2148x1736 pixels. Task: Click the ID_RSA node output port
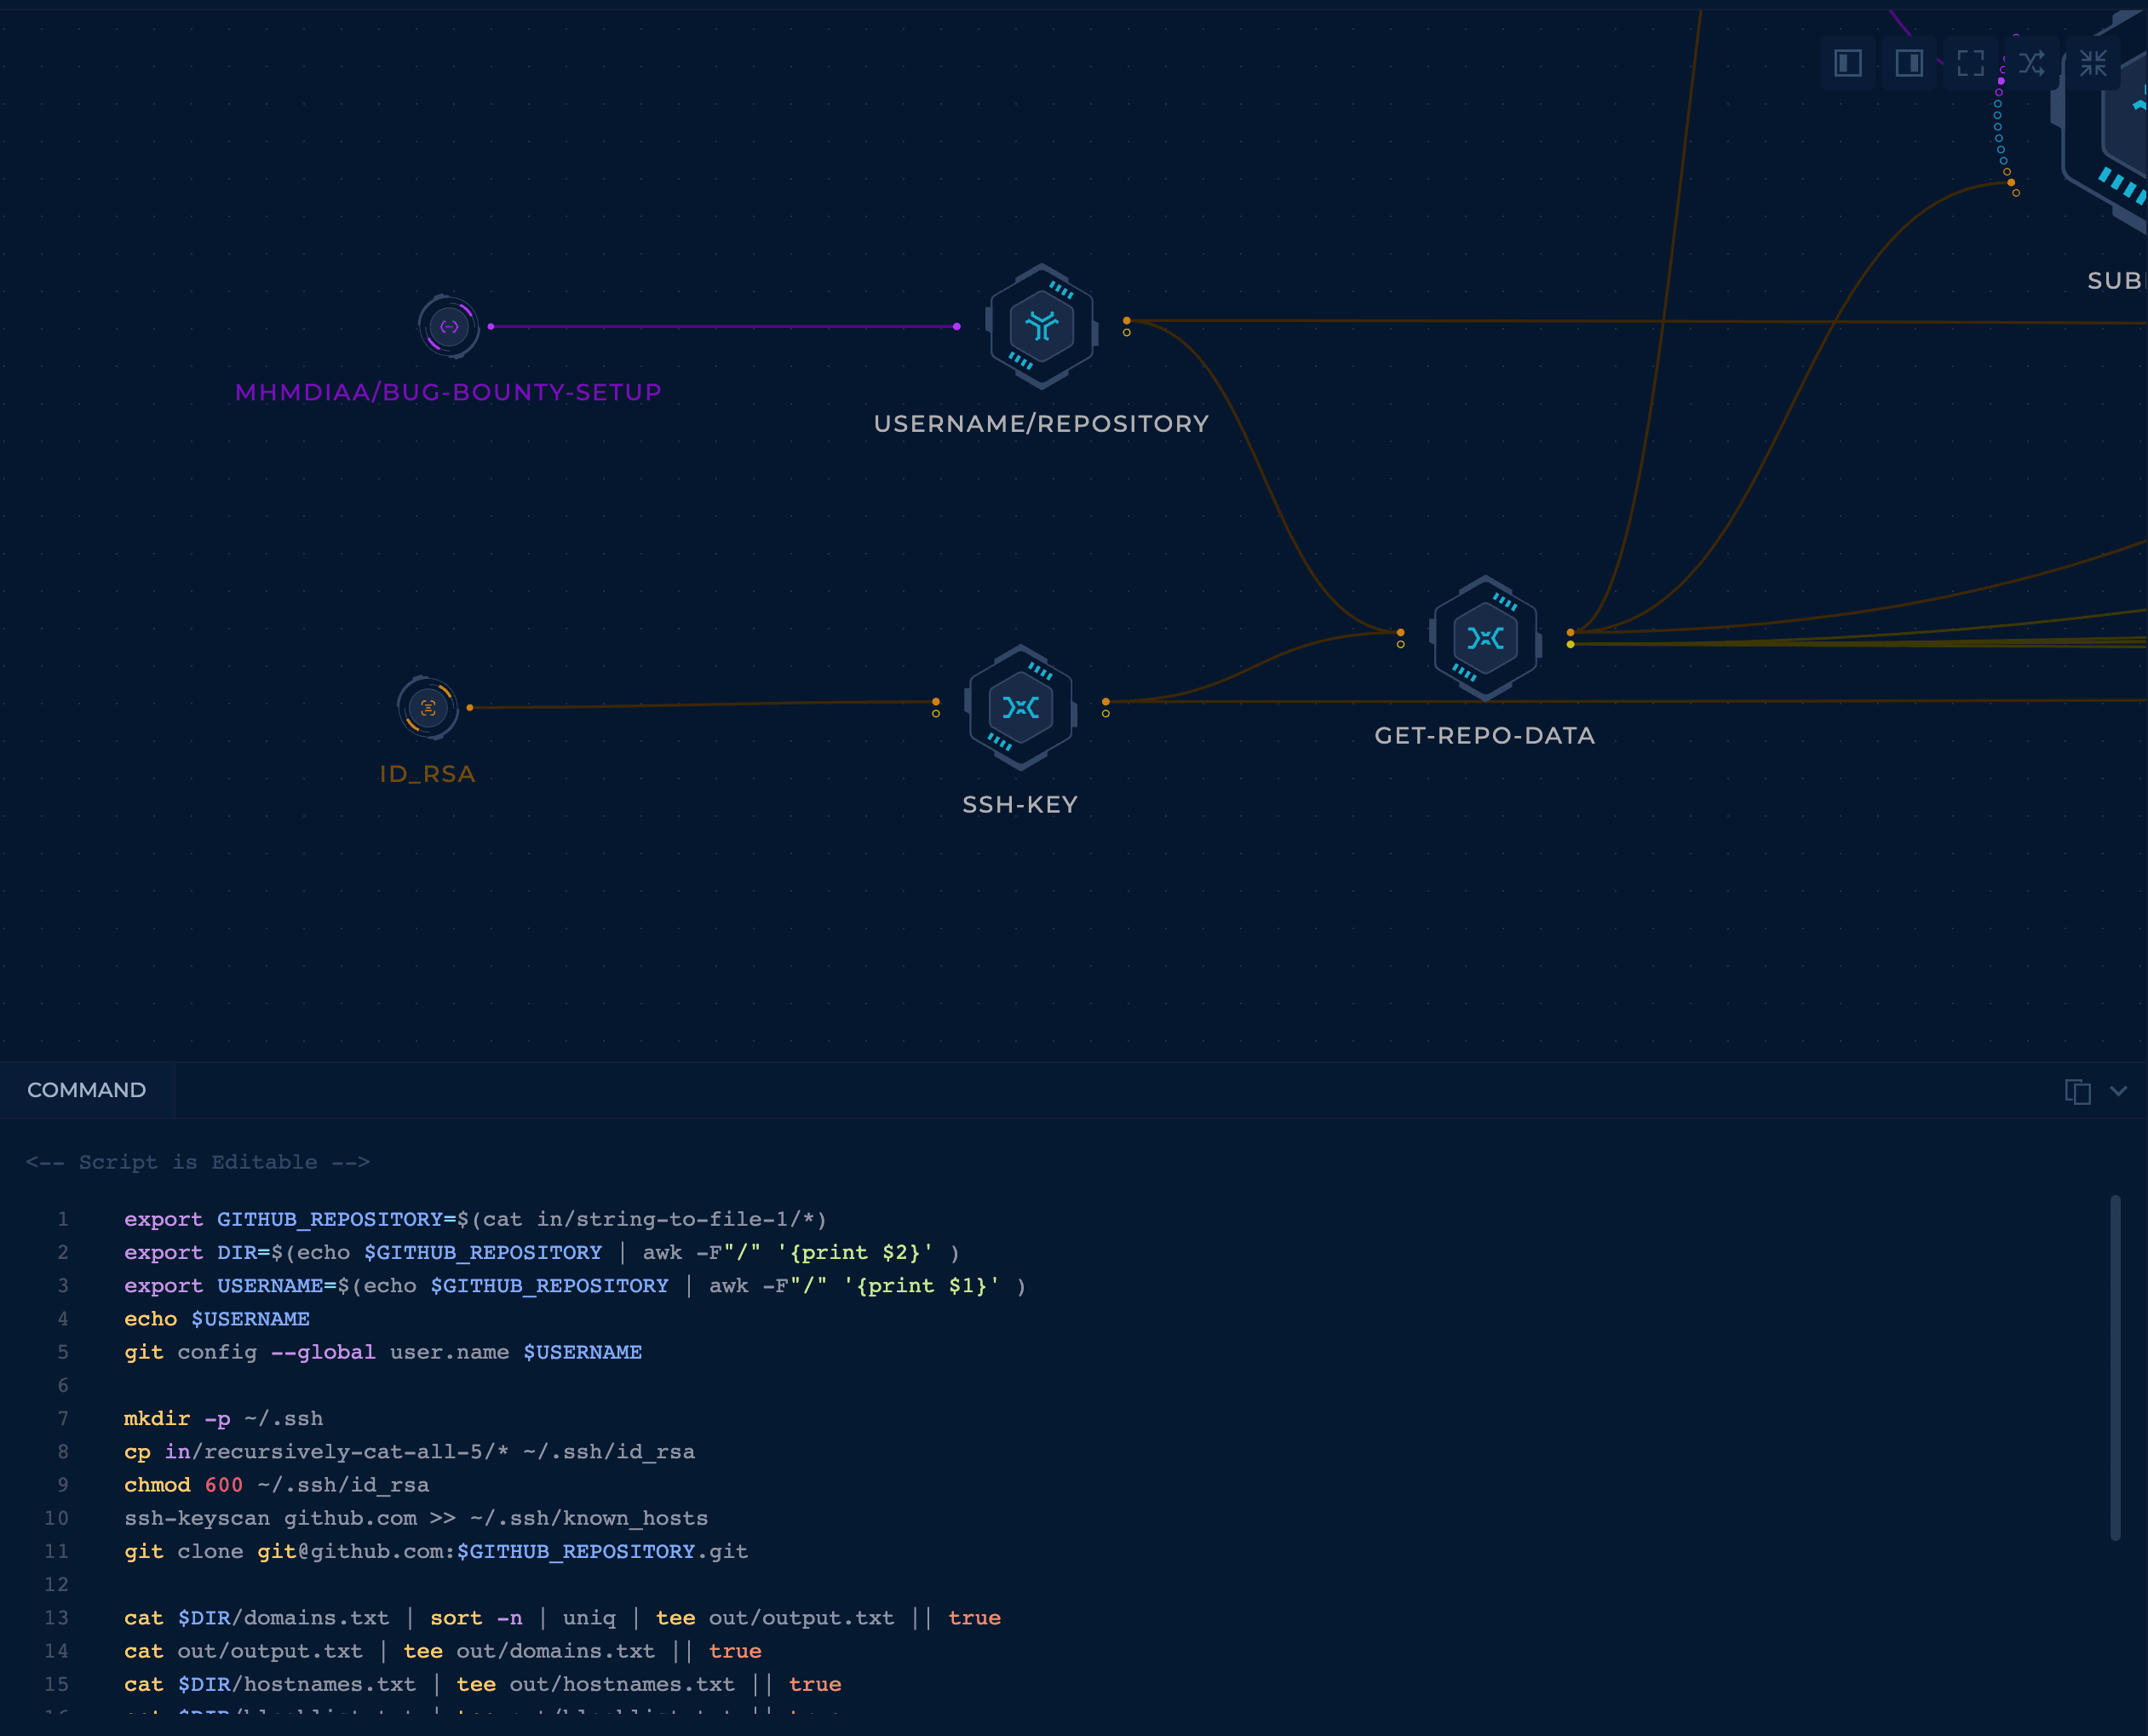[x=470, y=708]
